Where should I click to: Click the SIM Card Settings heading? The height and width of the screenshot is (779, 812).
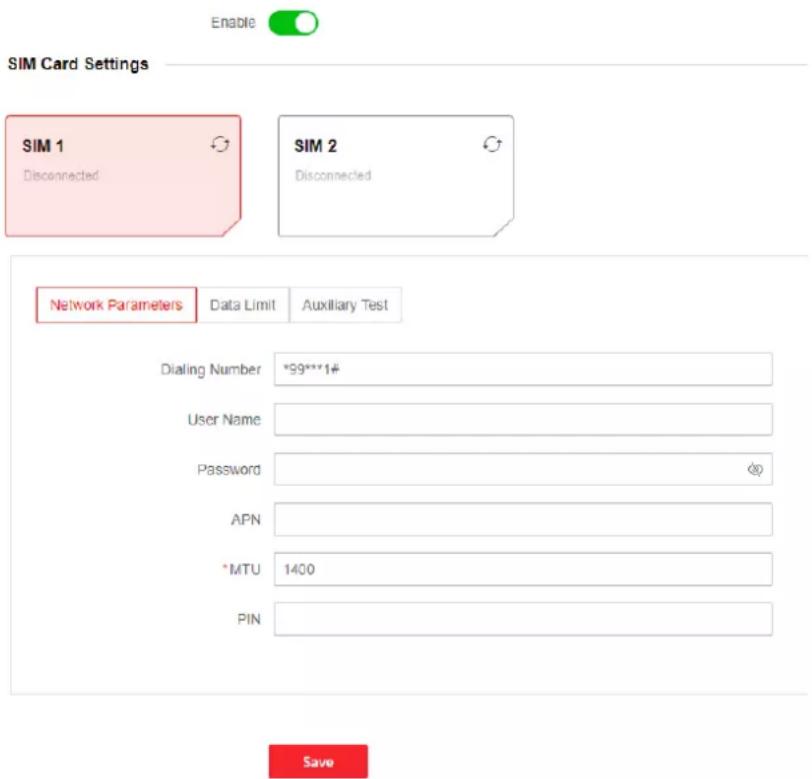[78, 64]
